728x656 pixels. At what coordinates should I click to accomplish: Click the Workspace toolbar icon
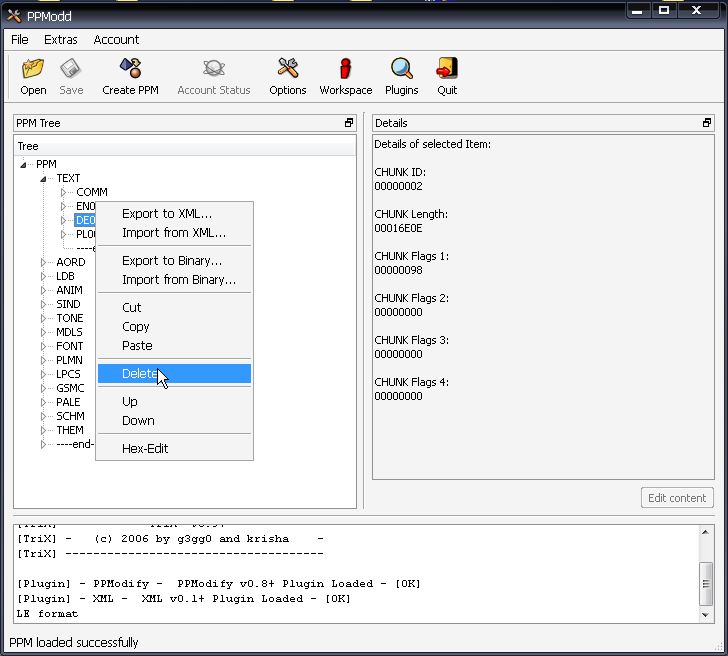tap(345, 68)
